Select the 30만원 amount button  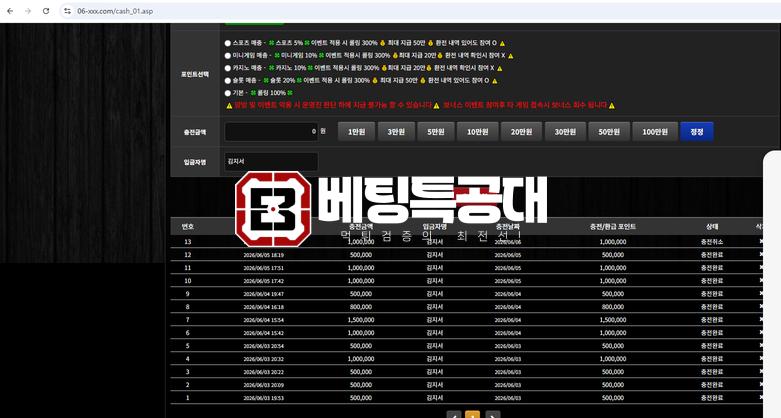(x=565, y=132)
